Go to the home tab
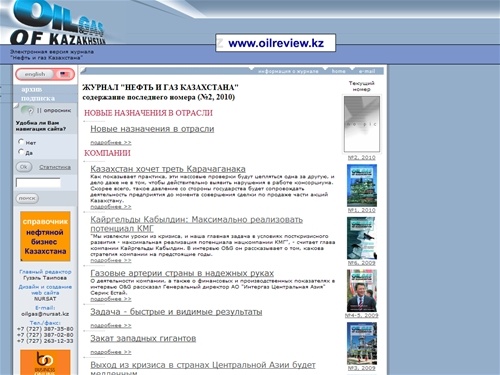The width and height of the screenshot is (500, 375). click(x=338, y=71)
